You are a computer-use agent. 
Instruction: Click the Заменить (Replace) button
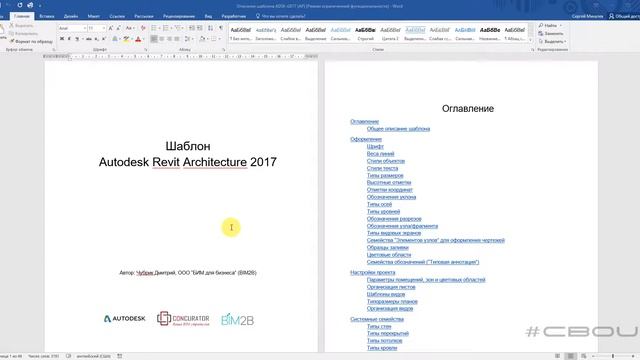pyautogui.click(x=551, y=33)
